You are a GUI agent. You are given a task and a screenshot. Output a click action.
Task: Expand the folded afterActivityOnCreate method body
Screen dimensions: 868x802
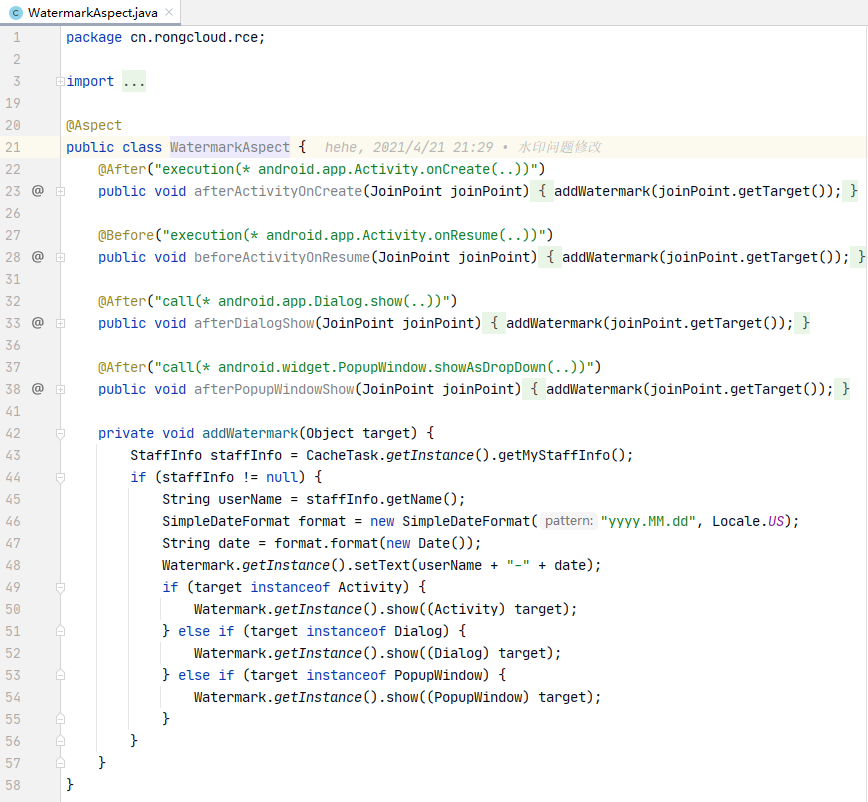60,192
